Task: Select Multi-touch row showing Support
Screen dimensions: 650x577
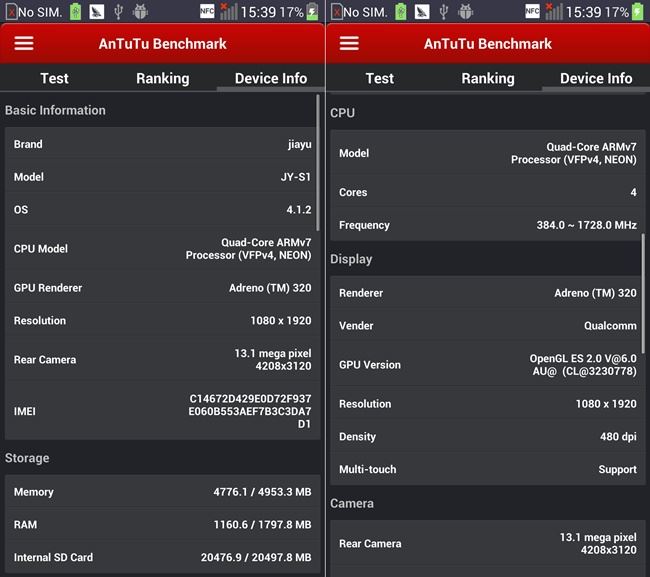Action: [x=488, y=469]
